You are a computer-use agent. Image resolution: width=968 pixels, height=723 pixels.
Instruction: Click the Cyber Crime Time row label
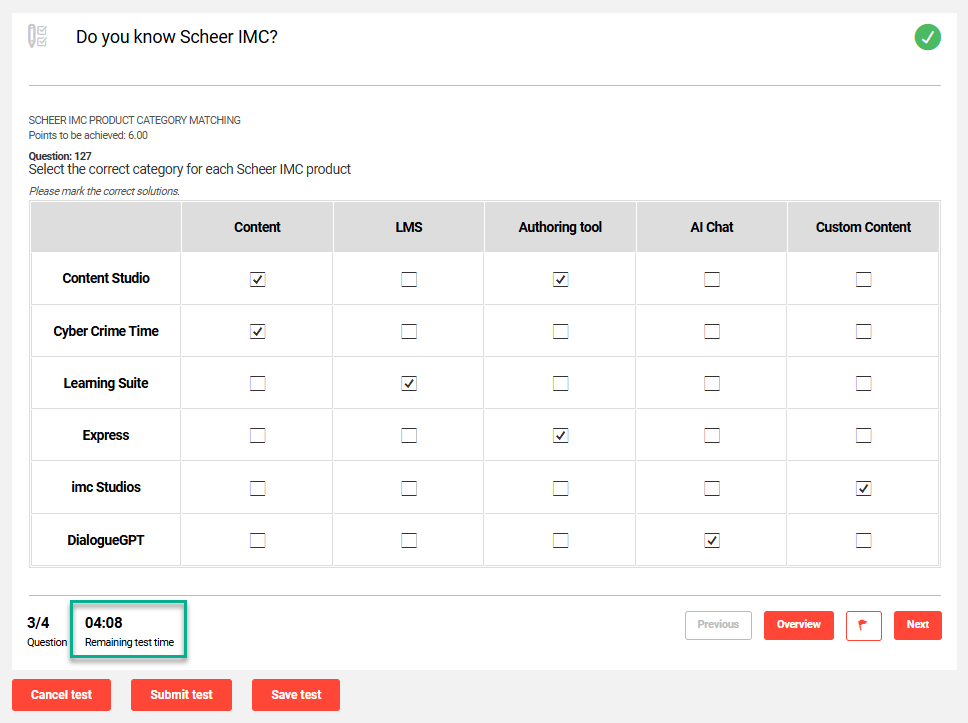tap(106, 332)
